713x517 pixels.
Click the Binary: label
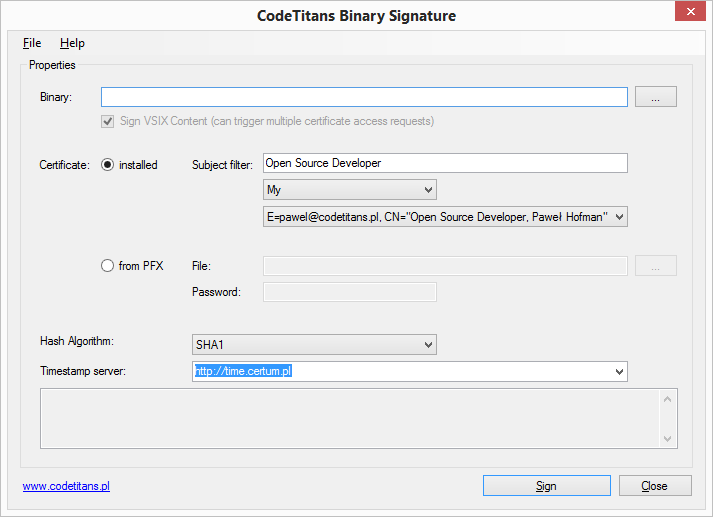pos(56,97)
